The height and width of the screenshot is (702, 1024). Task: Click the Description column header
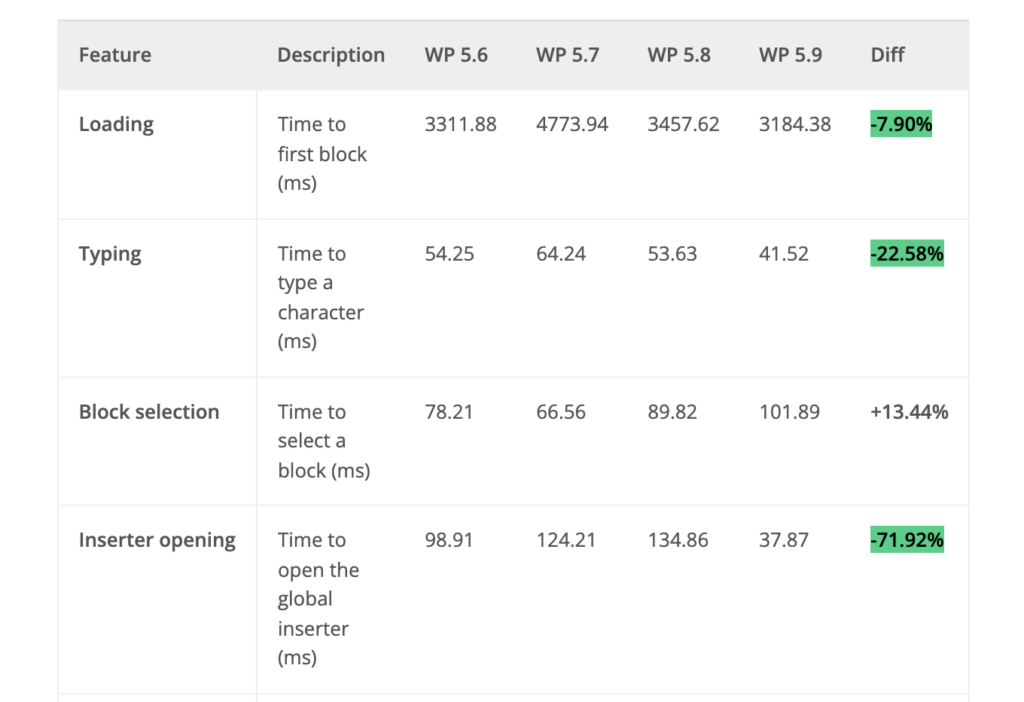click(x=331, y=55)
